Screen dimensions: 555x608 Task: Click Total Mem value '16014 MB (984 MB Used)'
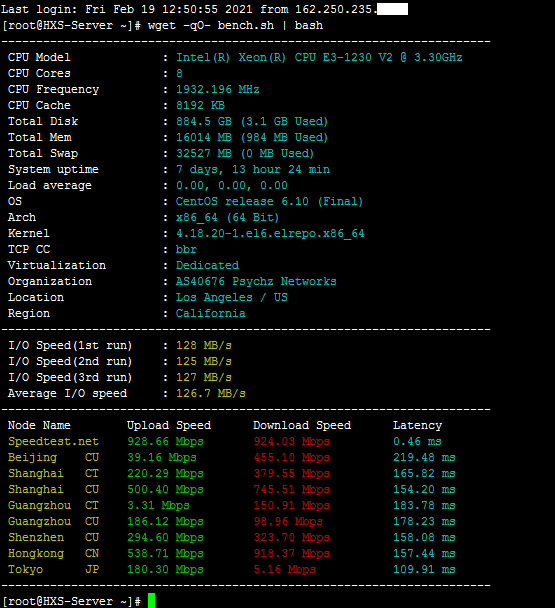coord(252,137)
